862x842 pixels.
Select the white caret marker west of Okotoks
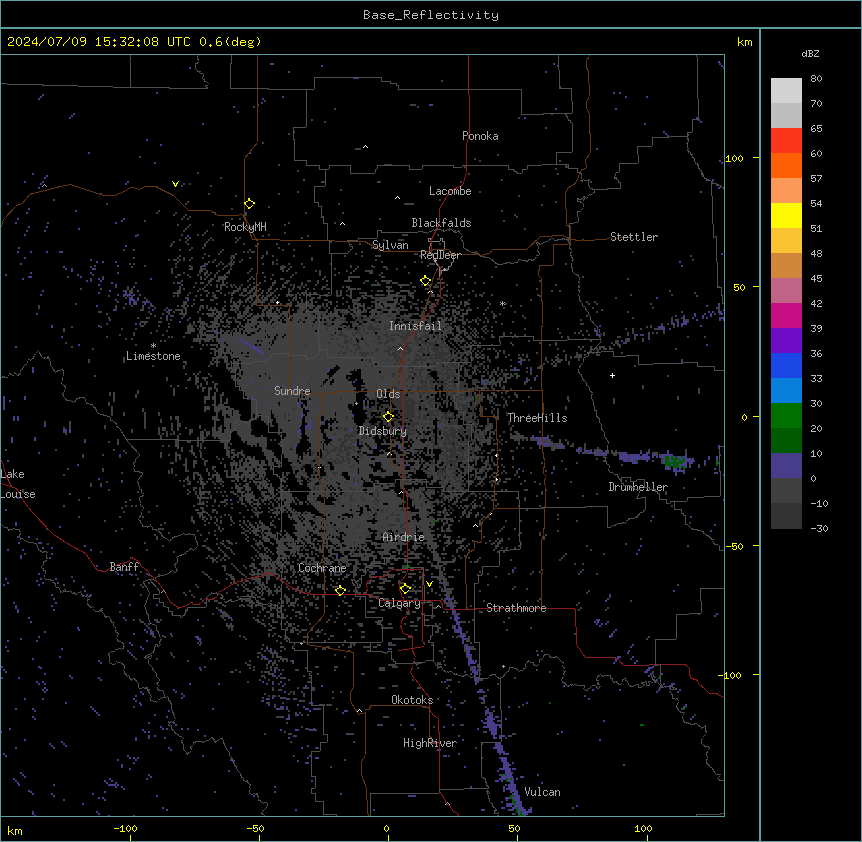coord(360,711)
